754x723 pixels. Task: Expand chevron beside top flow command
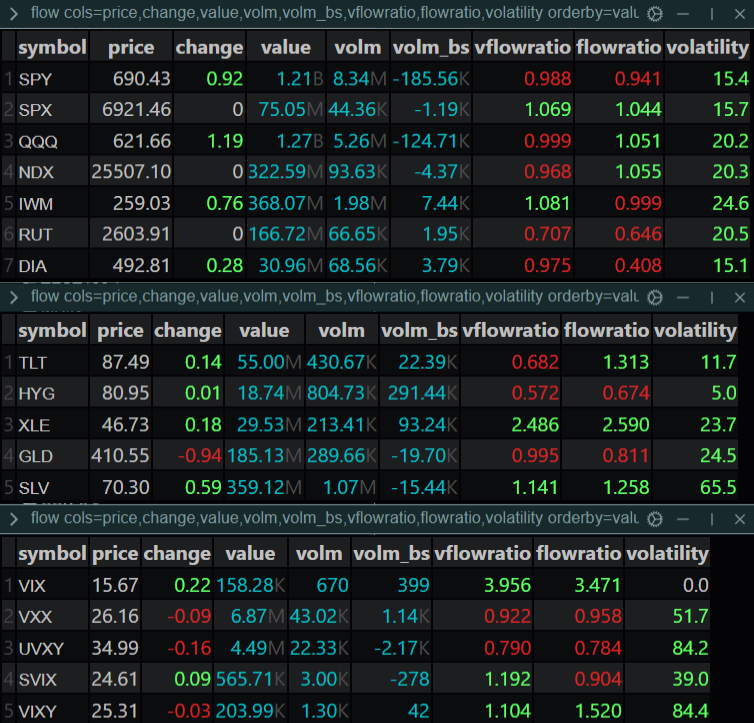13,14
